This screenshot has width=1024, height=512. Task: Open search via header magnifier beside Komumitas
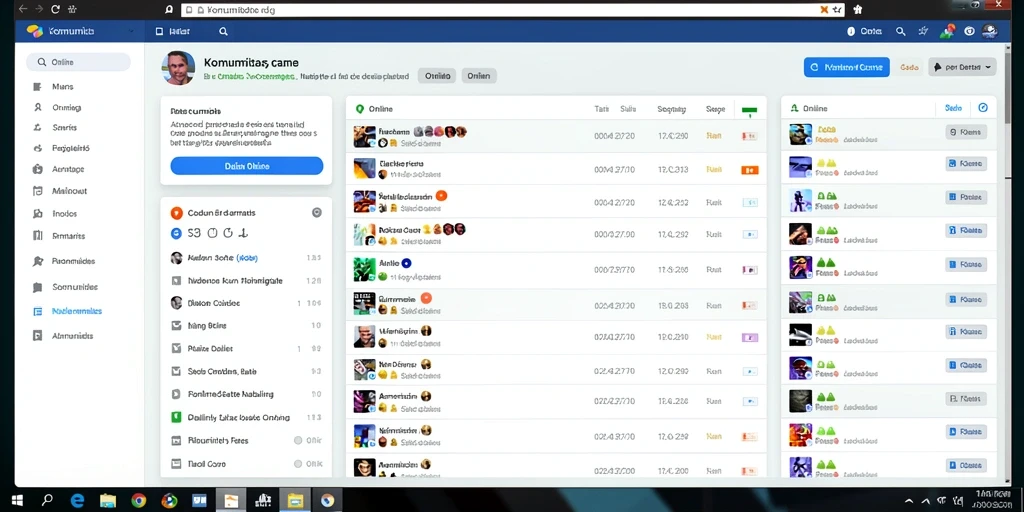(x=223, y=31)
